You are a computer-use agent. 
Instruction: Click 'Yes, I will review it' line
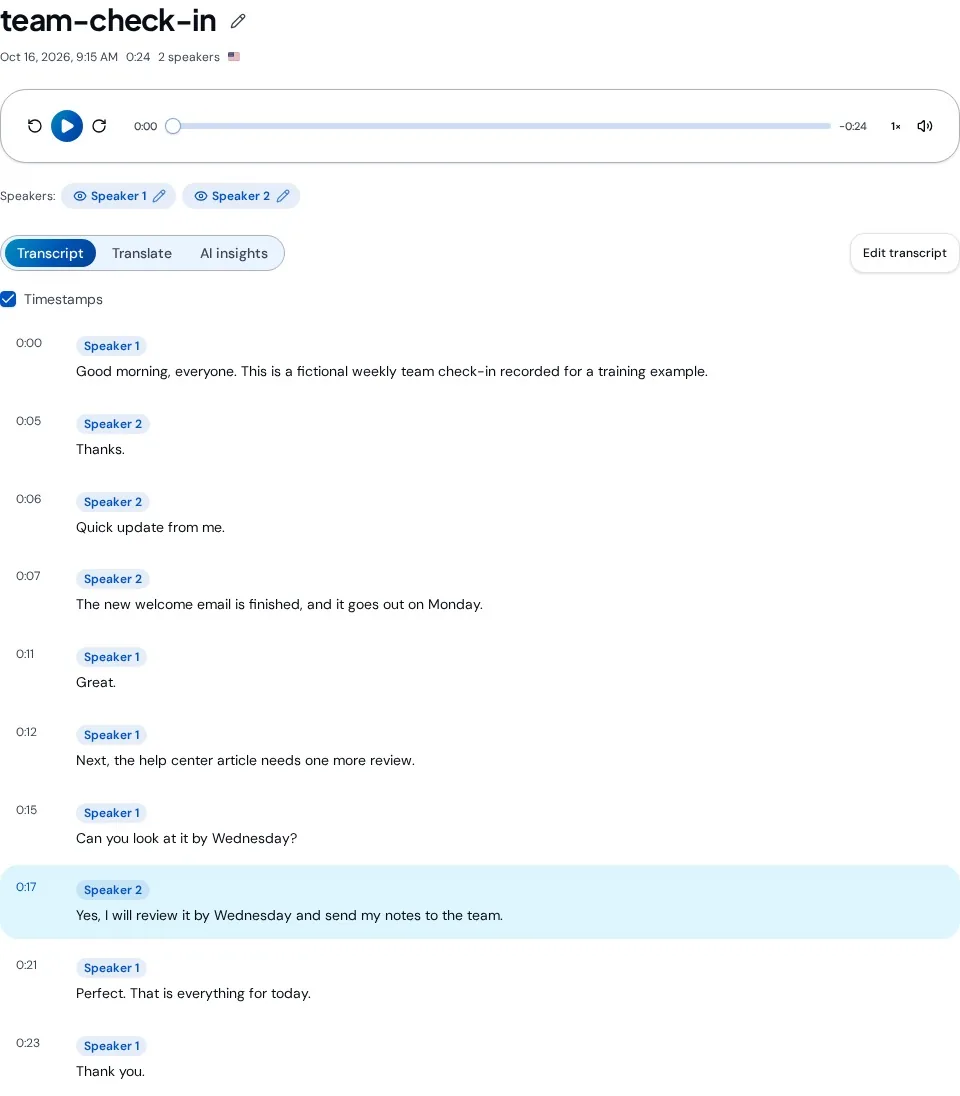(x=289, y=916)
